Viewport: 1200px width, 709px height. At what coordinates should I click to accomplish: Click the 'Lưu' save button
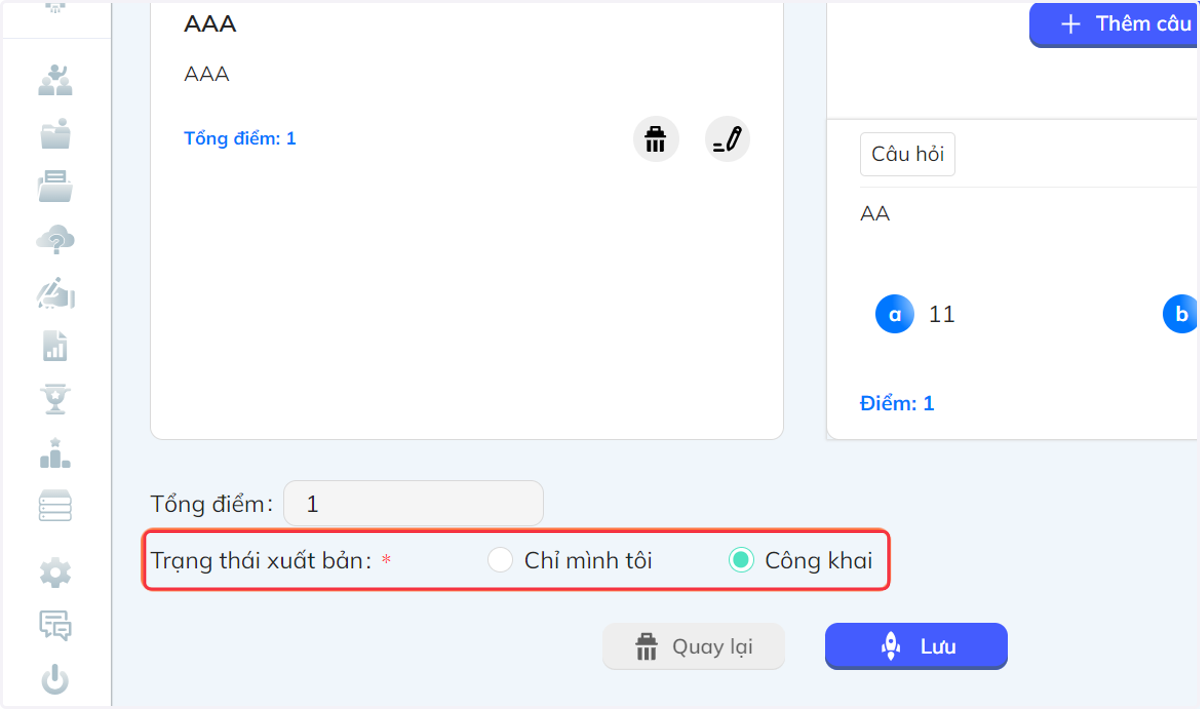(x=916, y=647)
